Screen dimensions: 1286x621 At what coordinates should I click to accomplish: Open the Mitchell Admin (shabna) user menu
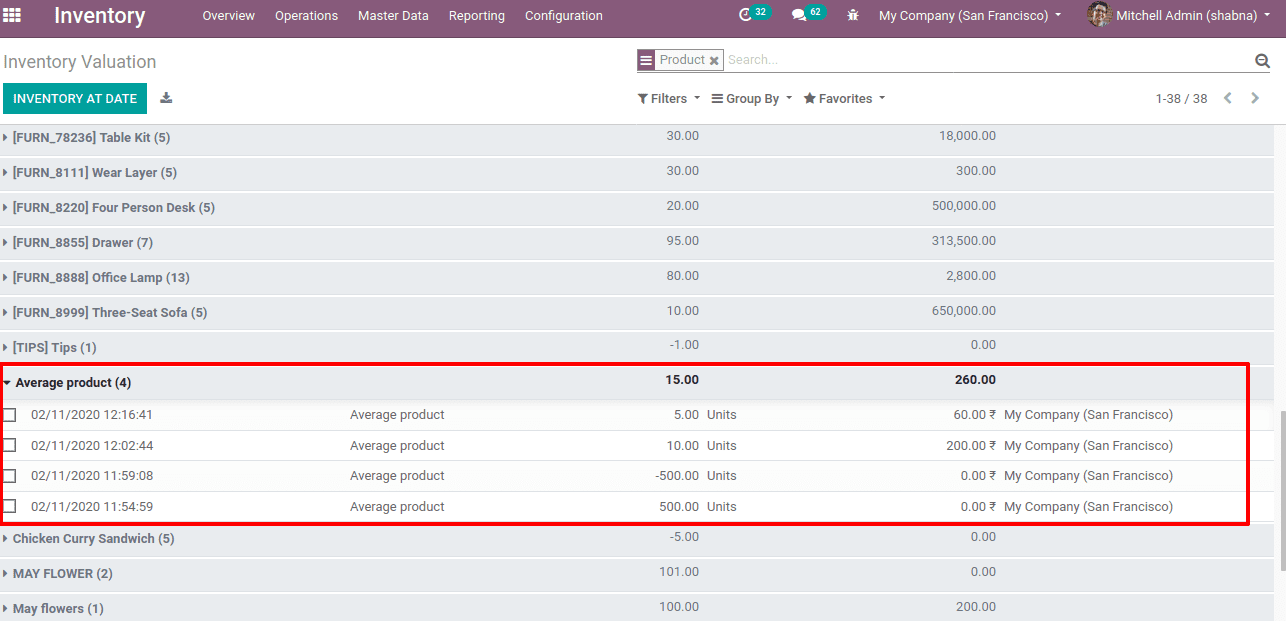(x=1194, y=16)
